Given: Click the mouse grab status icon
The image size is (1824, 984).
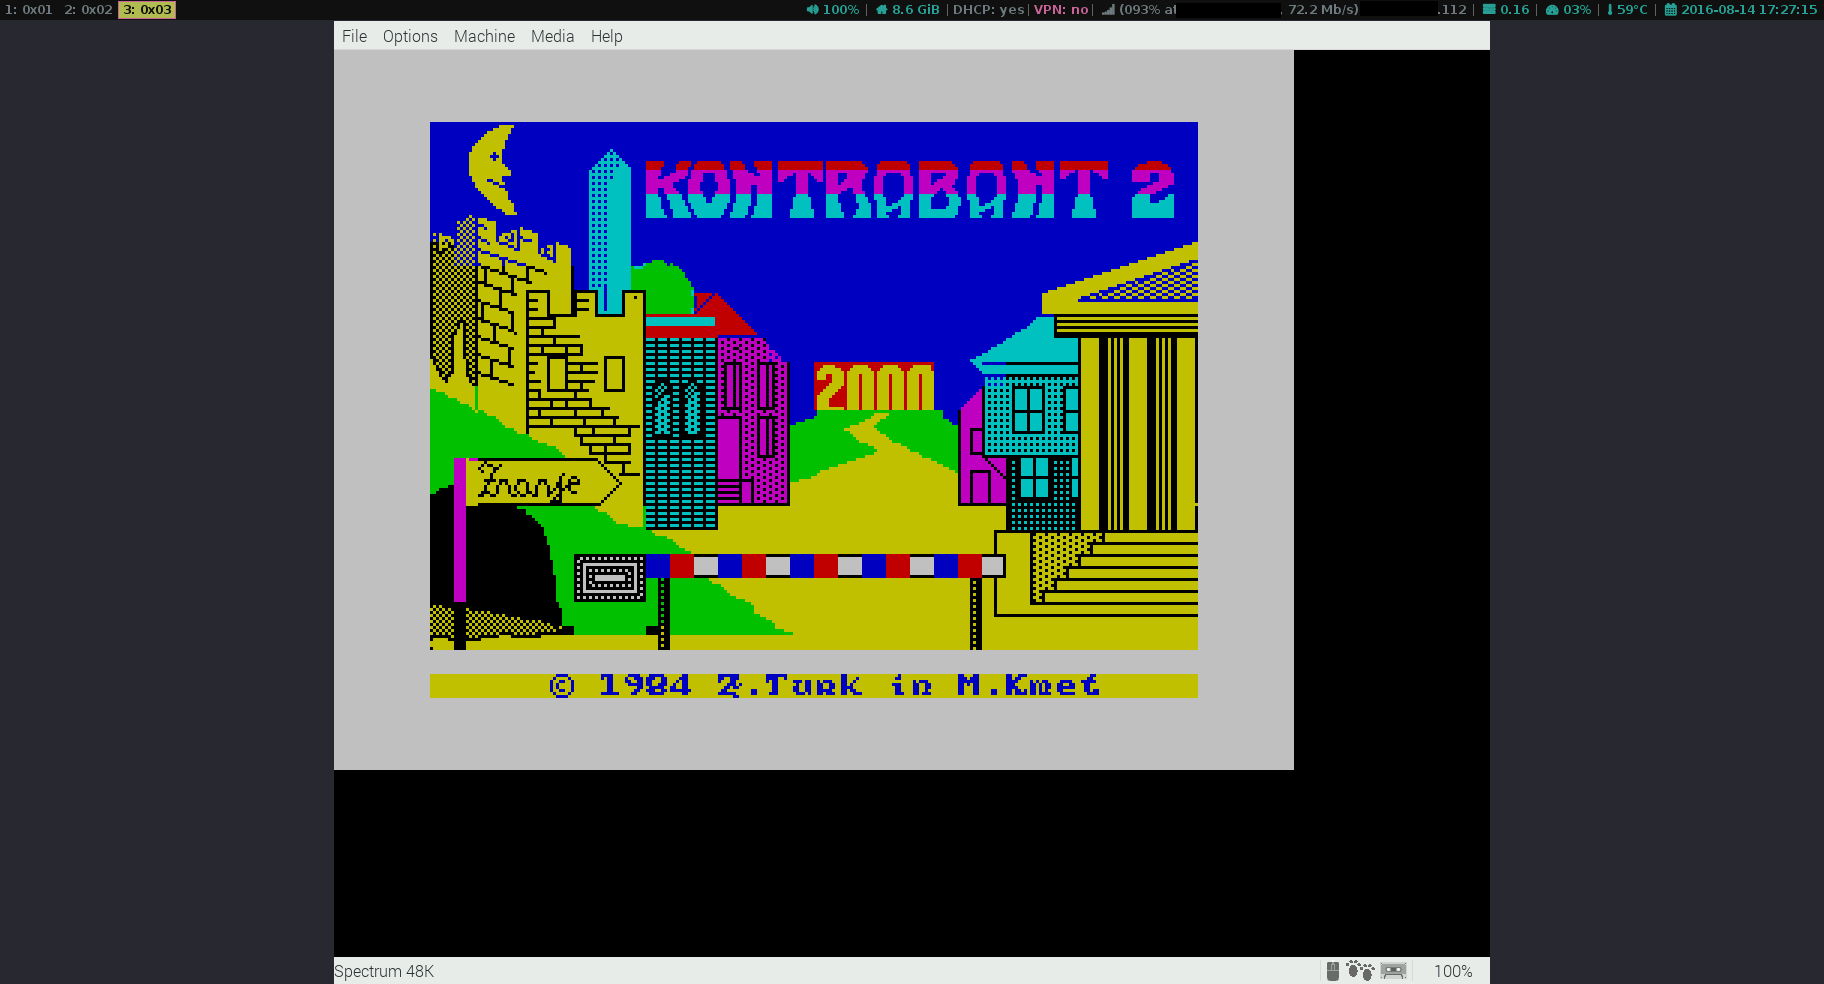Looking at the screenshot, I should [x=1332, y=971].
